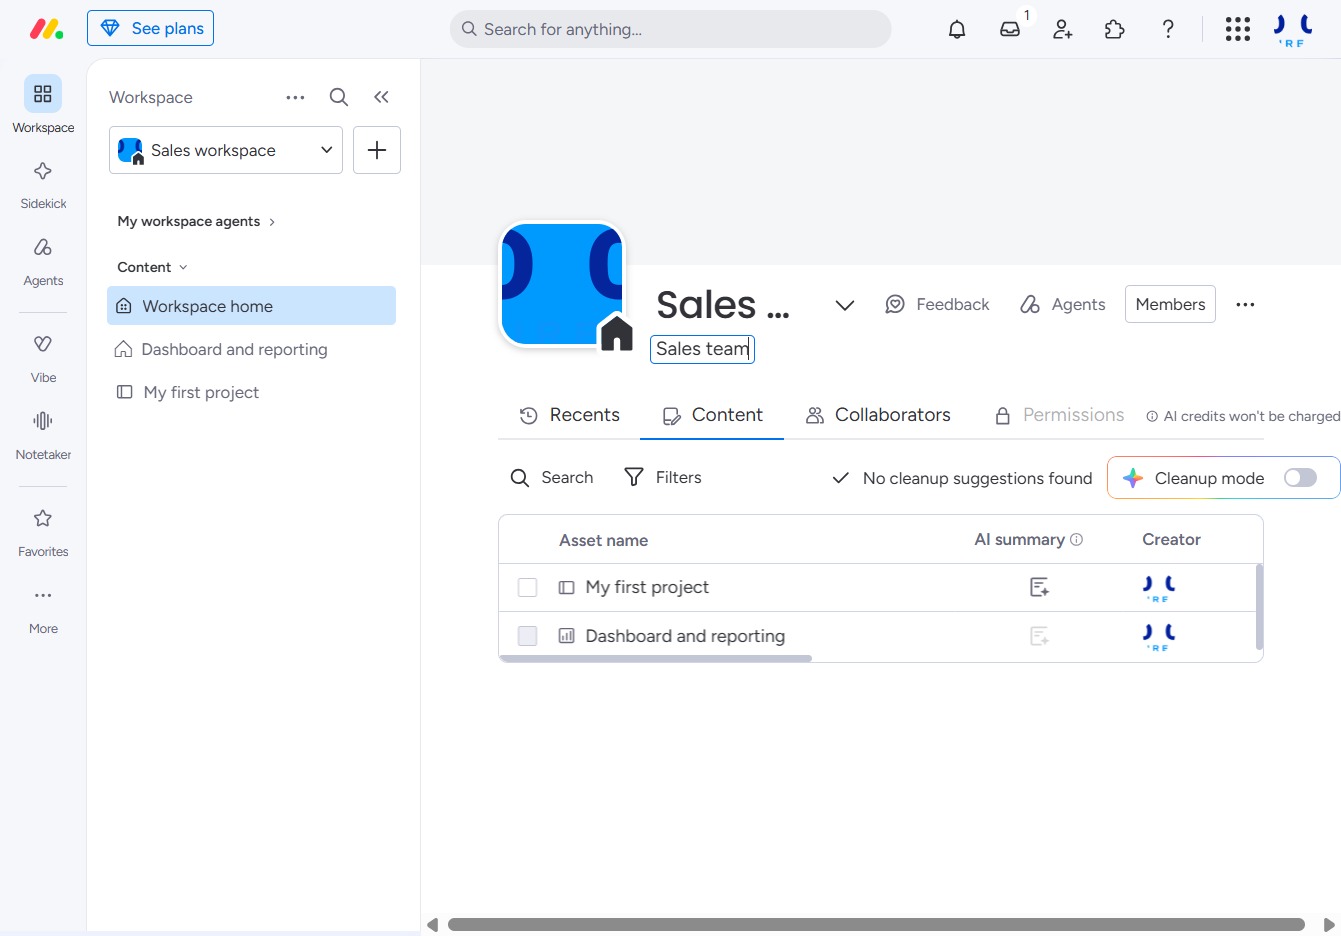The image size is (1341, 936).
Task: Select Workspace in the left rail
Action: [x=43, y=105]
